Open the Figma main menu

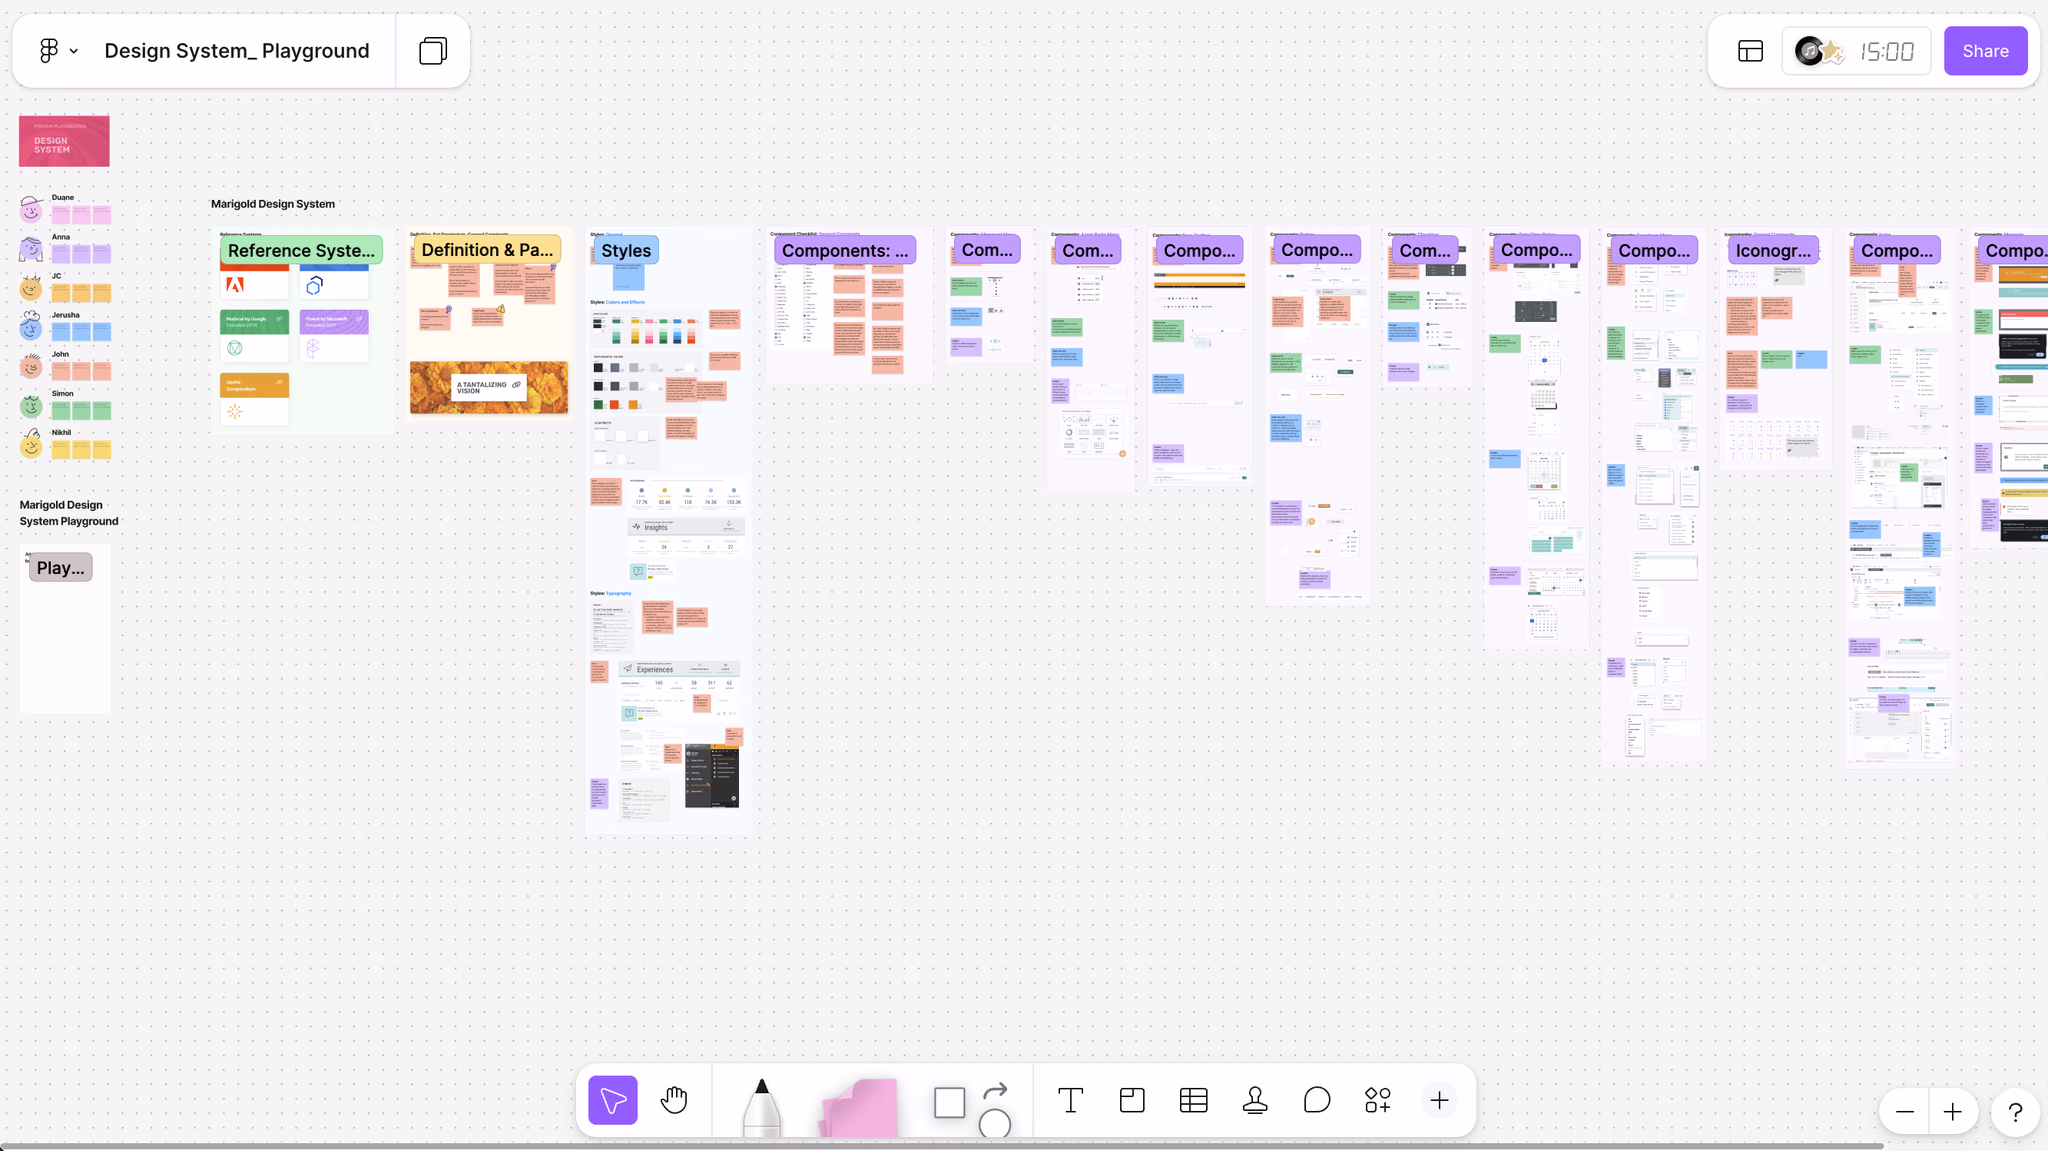tap(58, 51)
